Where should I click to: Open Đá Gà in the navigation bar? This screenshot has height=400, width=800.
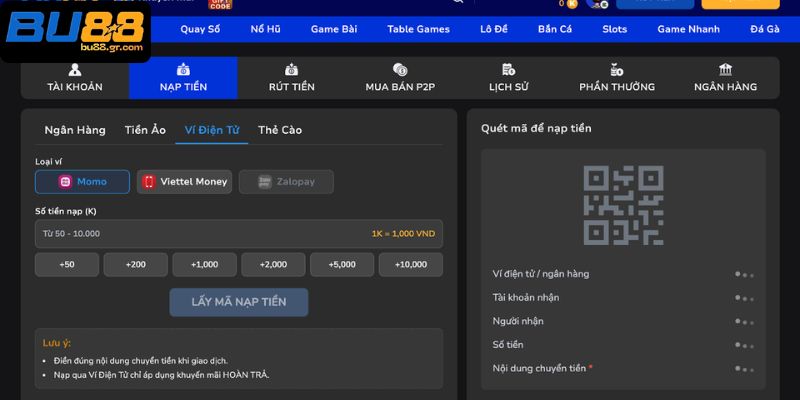[x=765, y=29]
